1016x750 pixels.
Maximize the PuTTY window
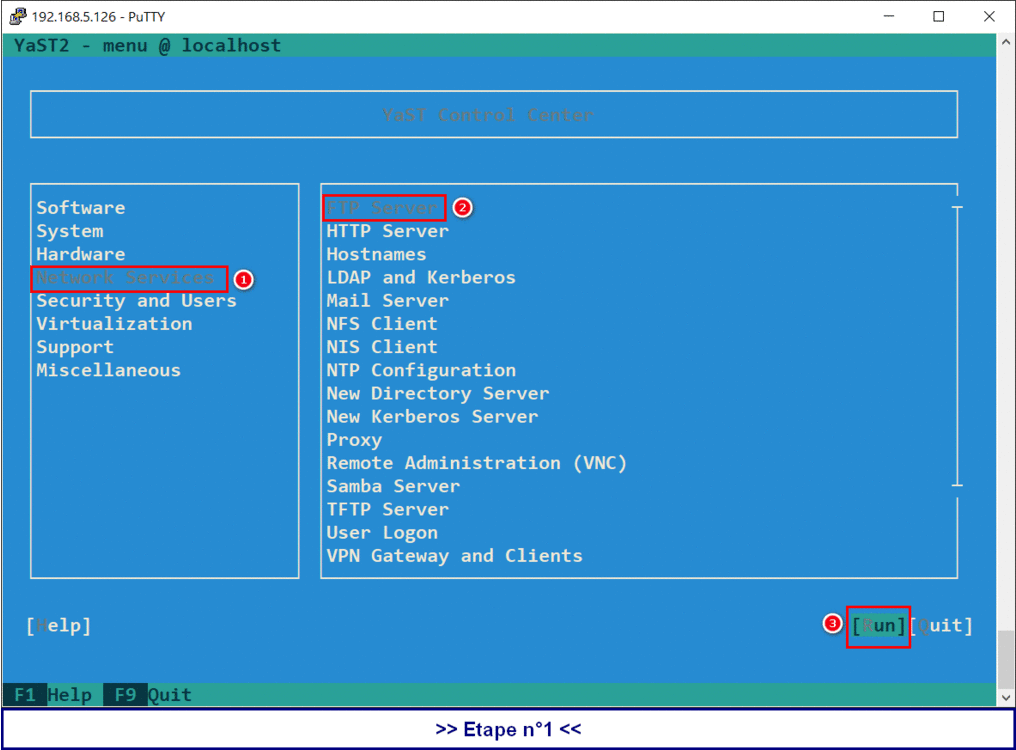click(x=939, y=16)
